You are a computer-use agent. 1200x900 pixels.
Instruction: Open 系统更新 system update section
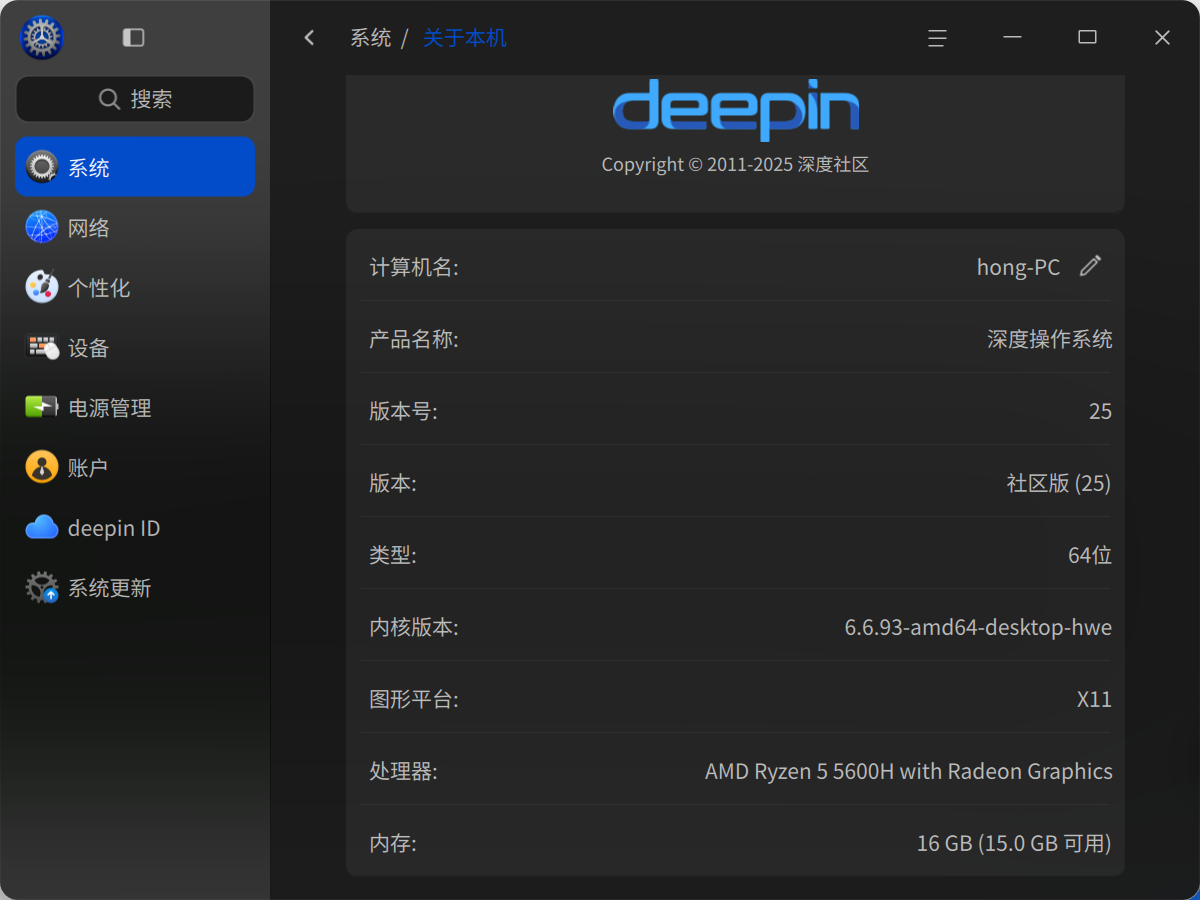(135, 587)
